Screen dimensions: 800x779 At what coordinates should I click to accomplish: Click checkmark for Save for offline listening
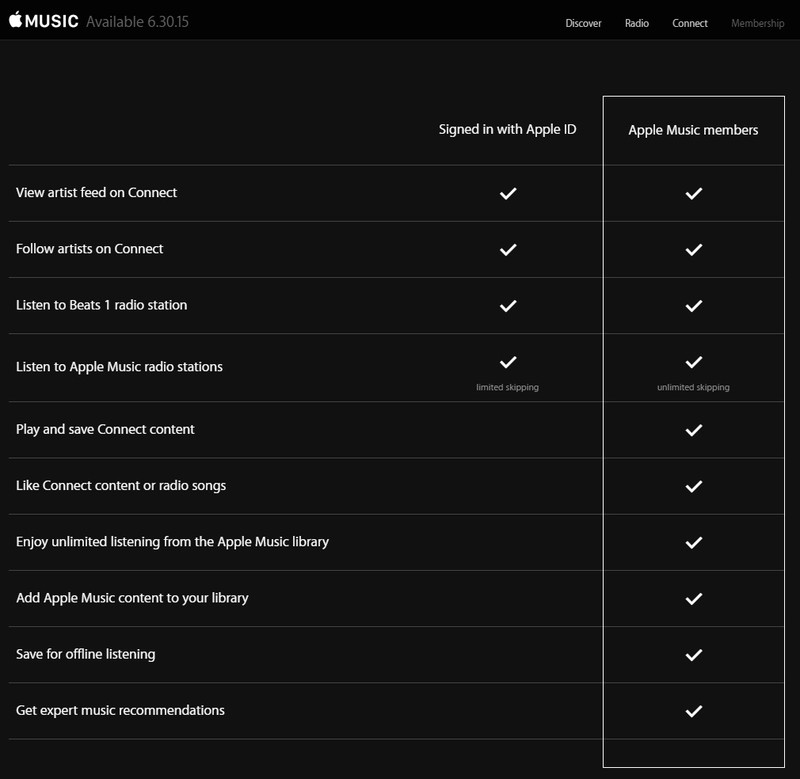click(693, 655)
